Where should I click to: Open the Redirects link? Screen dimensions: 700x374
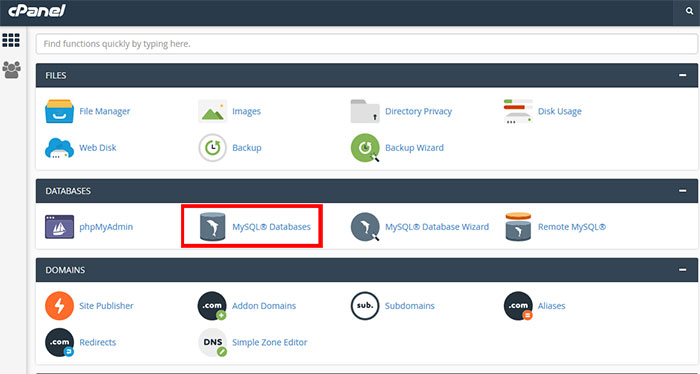tap(98, 342)
